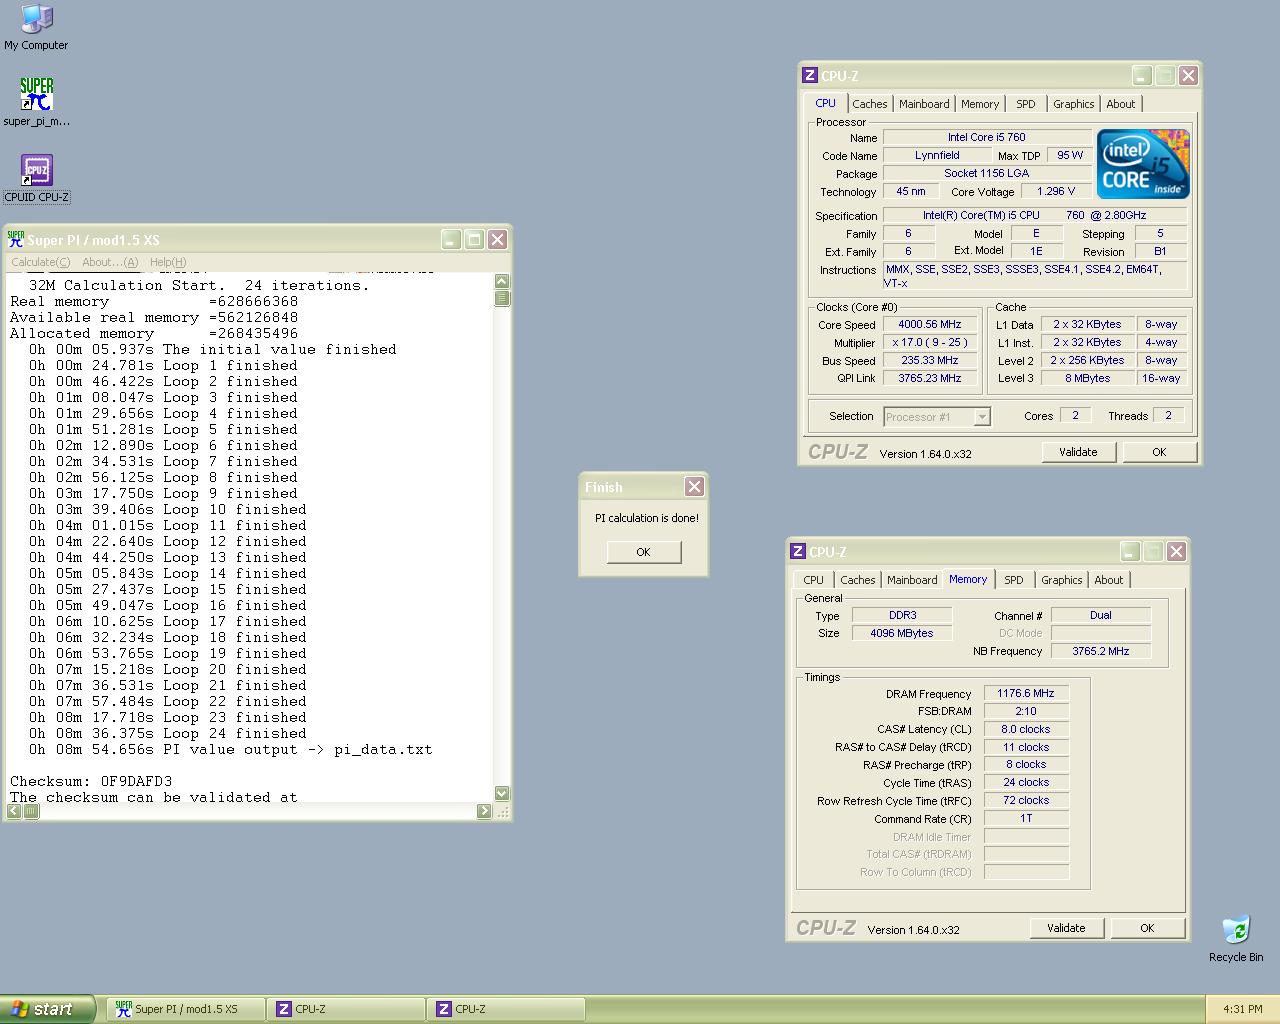
Task: Open CPUID CPU-Z desktop shortcut
Action: 36,178
